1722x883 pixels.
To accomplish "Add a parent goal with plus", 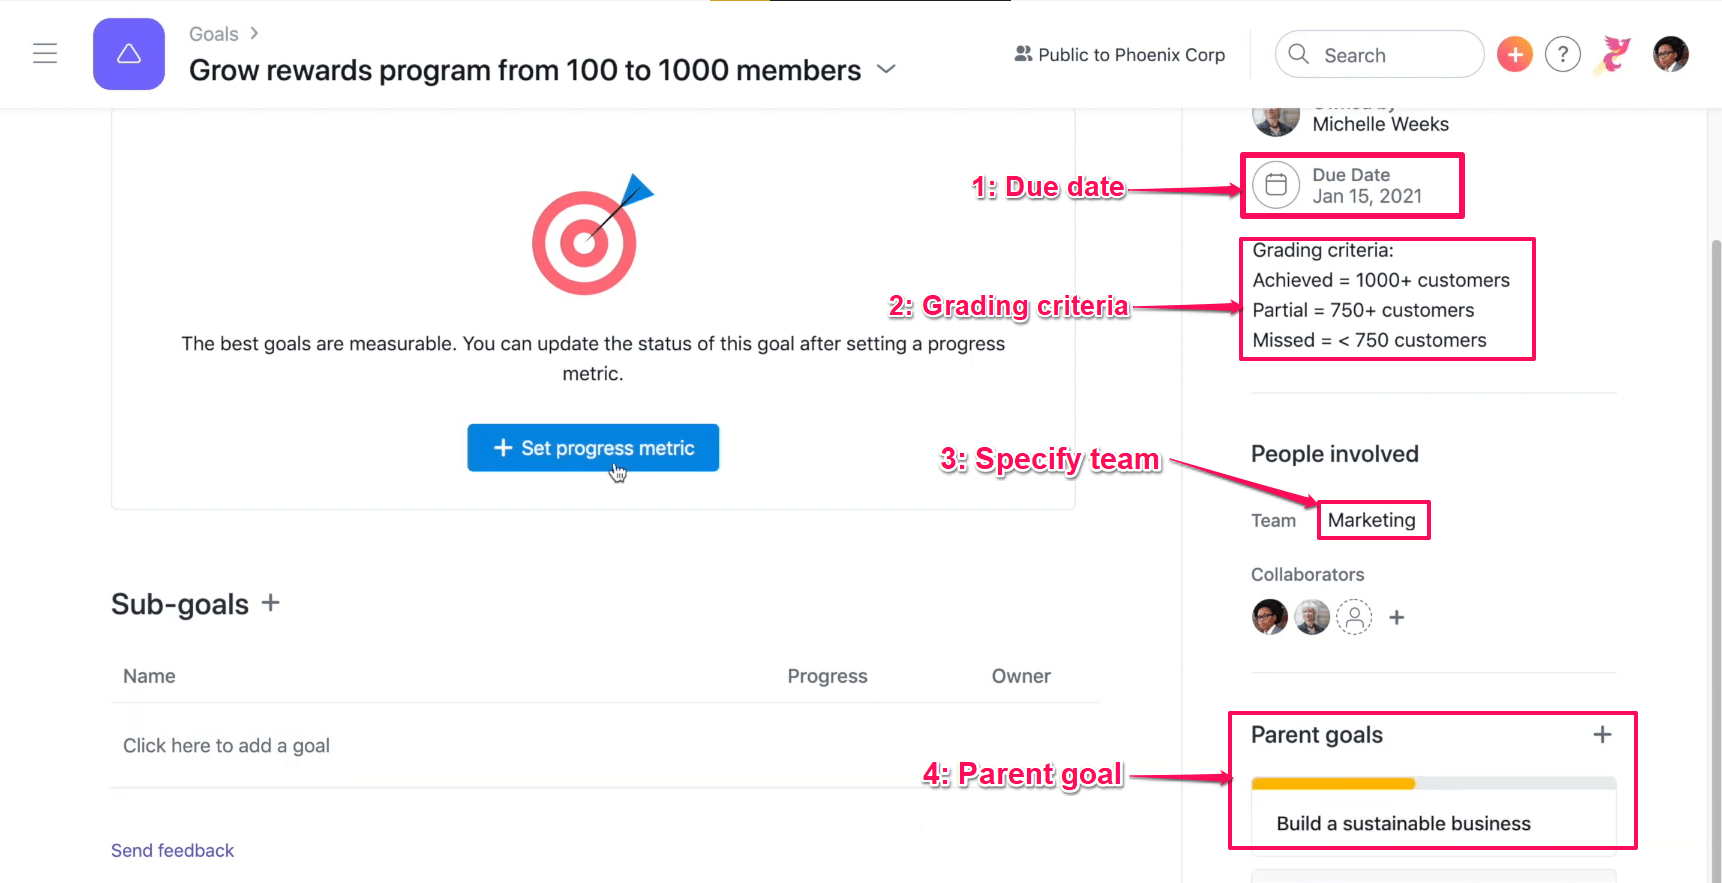I will [x=1602, y=735].
